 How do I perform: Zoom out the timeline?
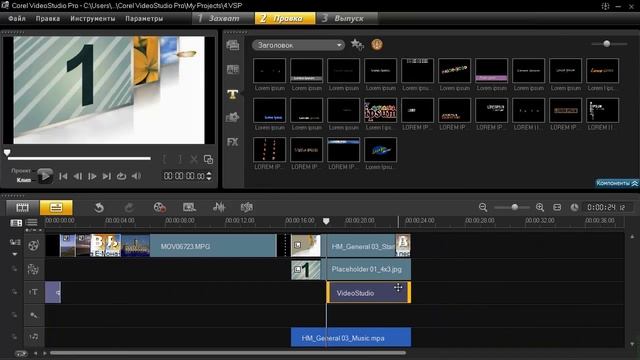click(x=483, y=207)
